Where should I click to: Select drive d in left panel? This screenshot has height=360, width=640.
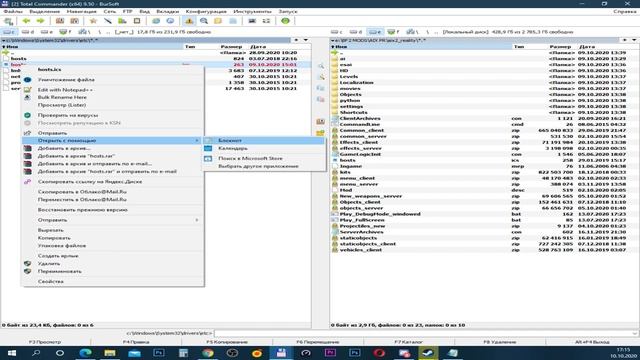[x=28, y=32]
